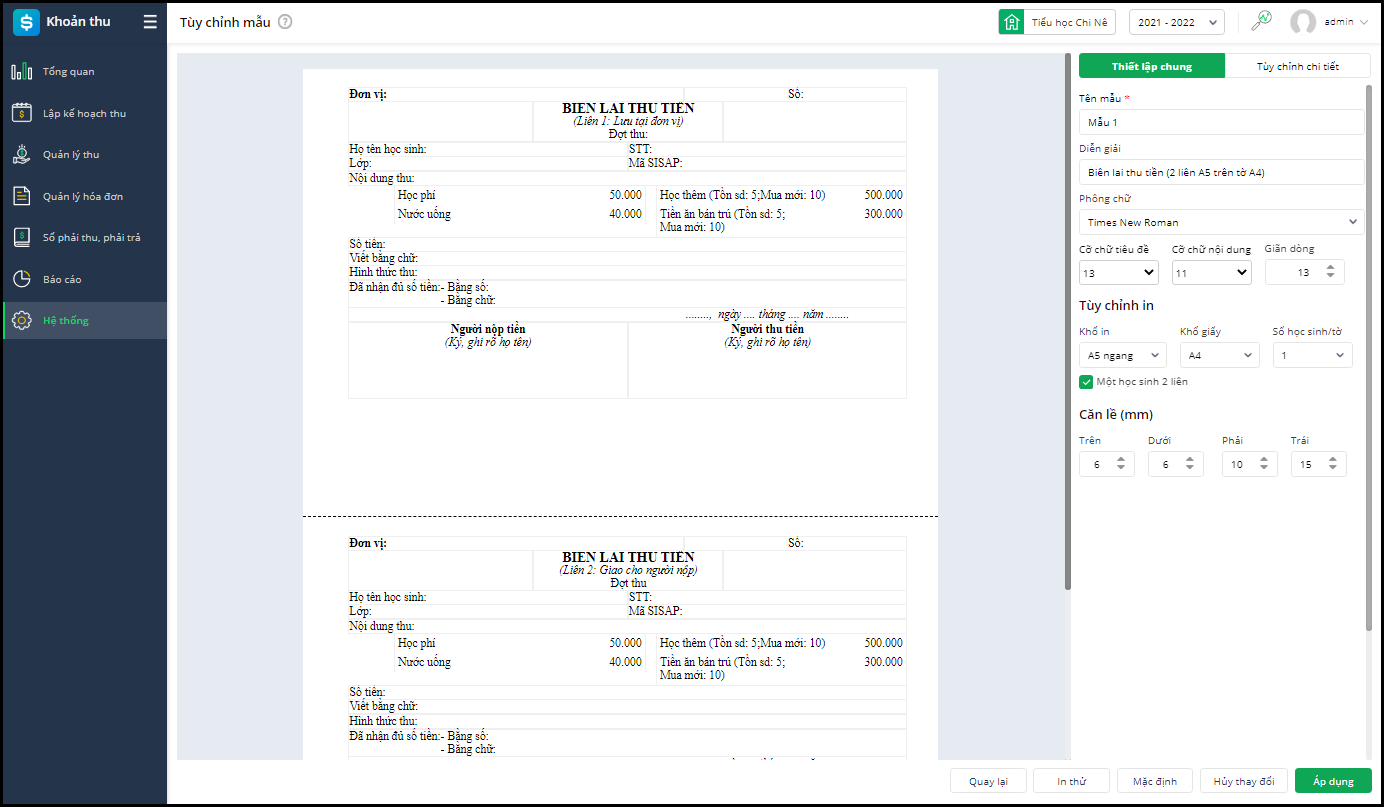Click the "Người thu tiền" signature heading
This screenshot has width=1384, height=807.
pyautogui.click(x=767, y=329)
